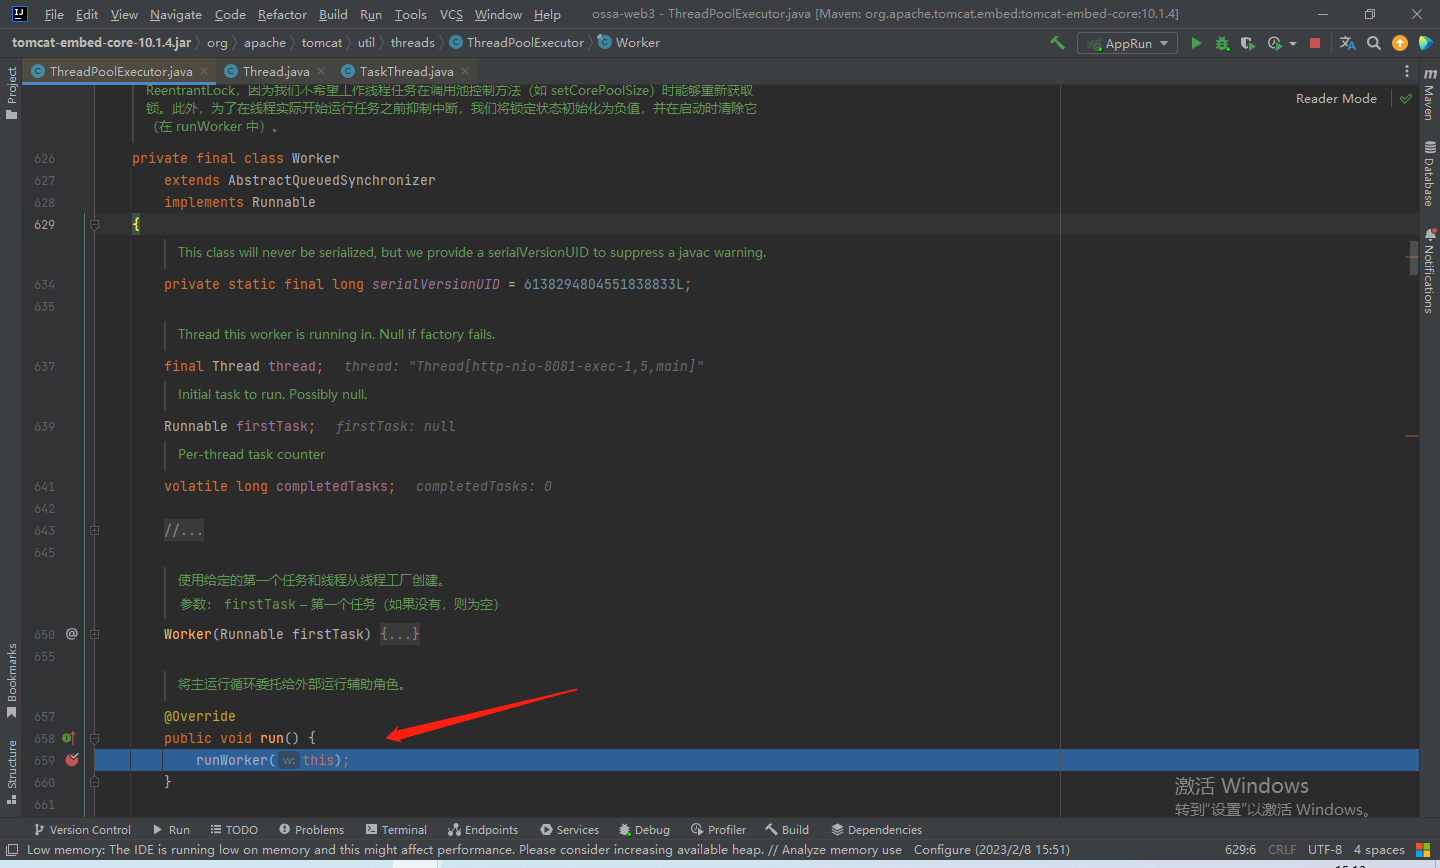Screen dimensions: 1440x868
Task: Expand the folded block at line 643
Action: click(x=94, y=531)
